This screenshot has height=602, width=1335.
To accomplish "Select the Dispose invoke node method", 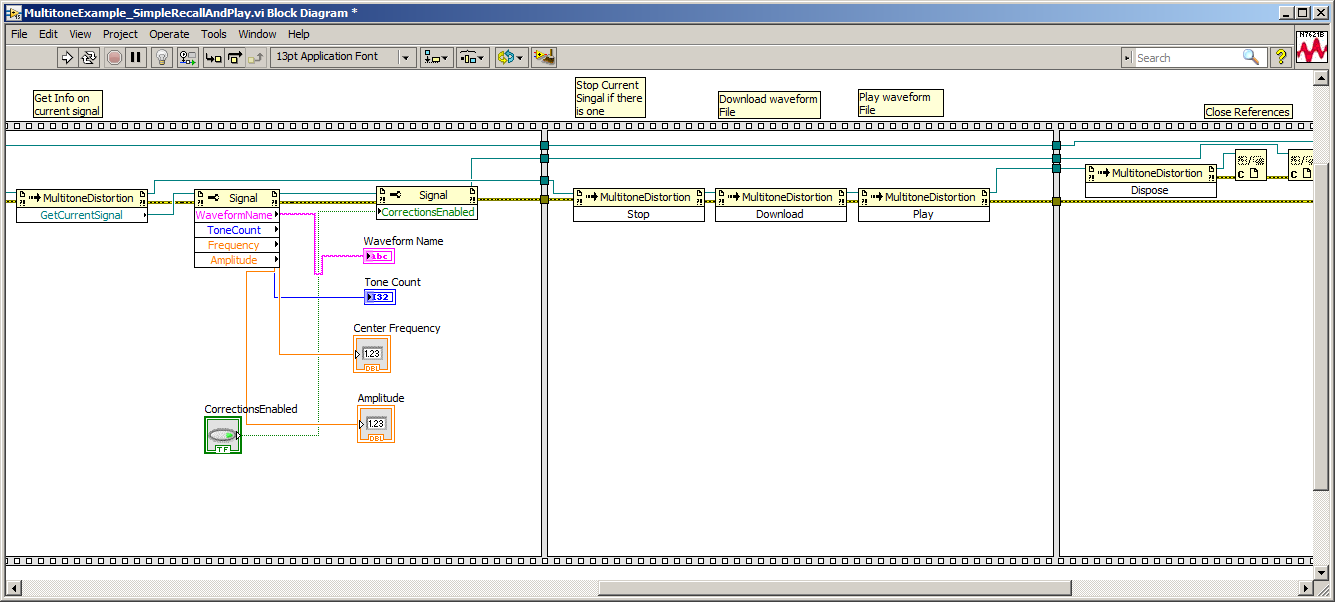I will click(x=1150, y=190).
